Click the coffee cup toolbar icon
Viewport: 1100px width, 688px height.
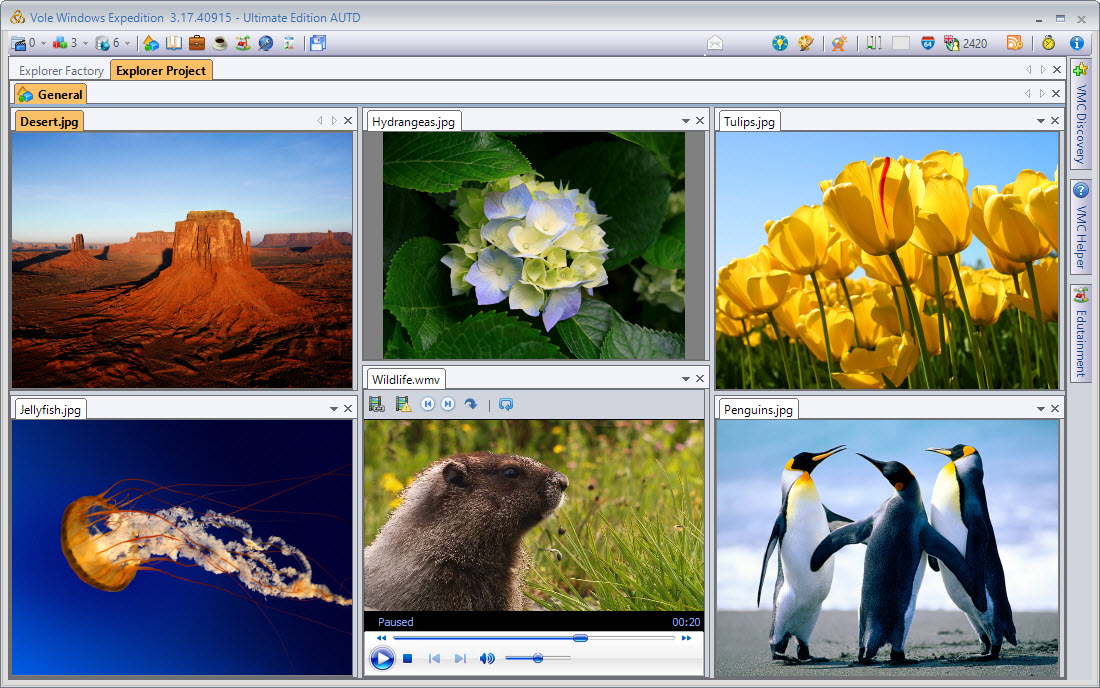219,43
